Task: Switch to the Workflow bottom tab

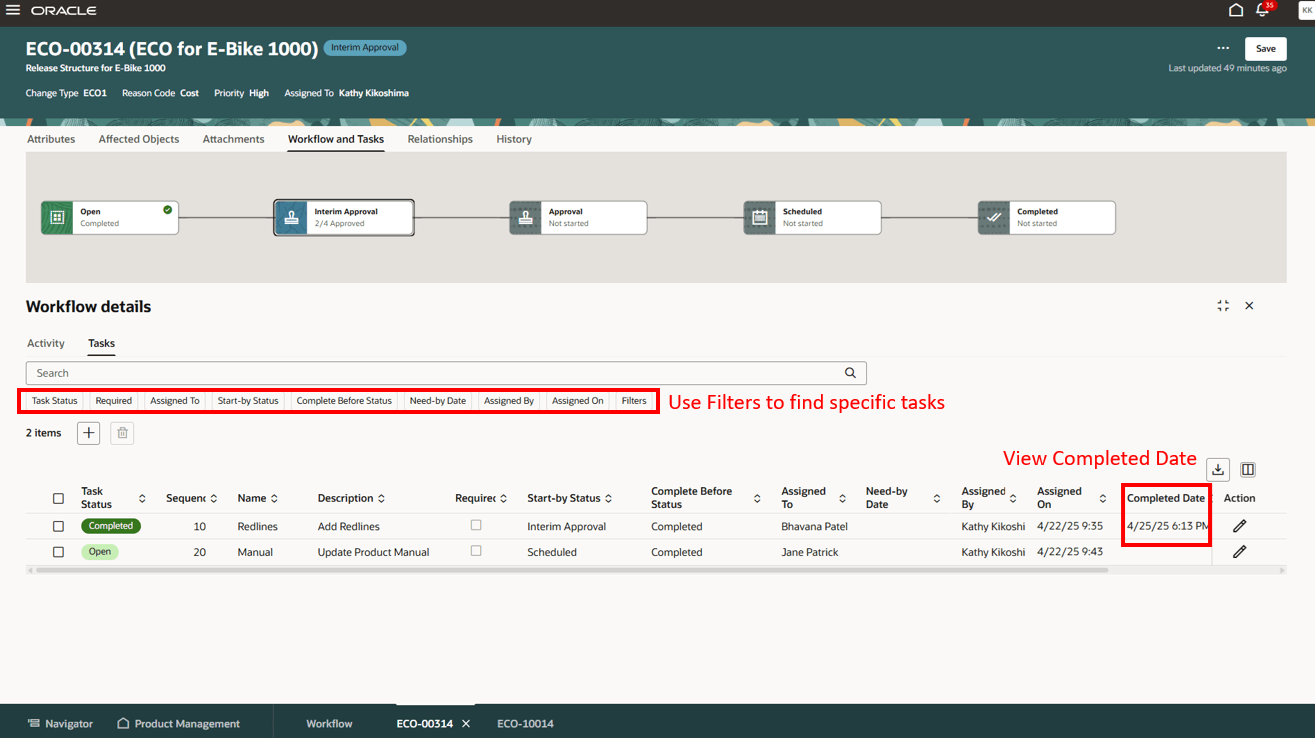Action: tap(329, 724)
